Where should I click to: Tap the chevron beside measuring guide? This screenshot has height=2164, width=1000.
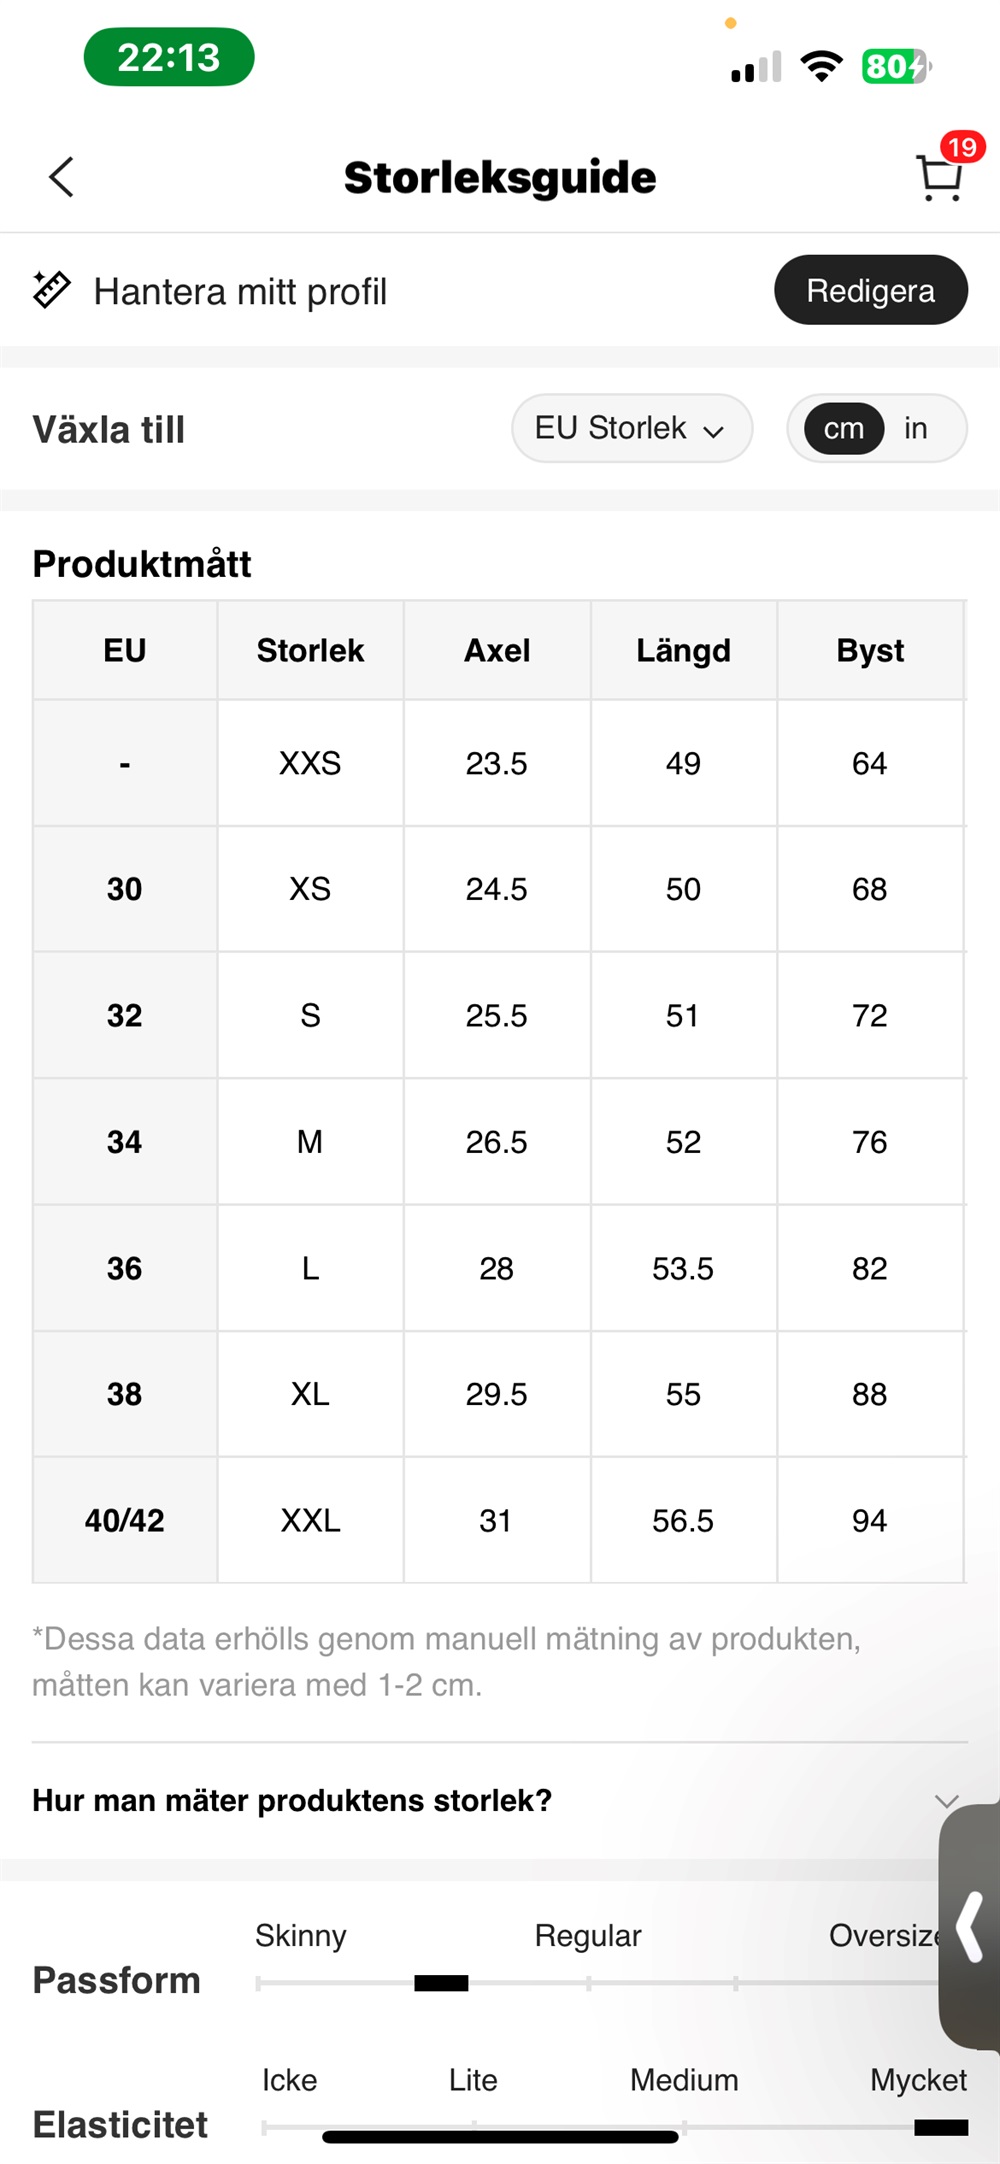point(946,1801)
